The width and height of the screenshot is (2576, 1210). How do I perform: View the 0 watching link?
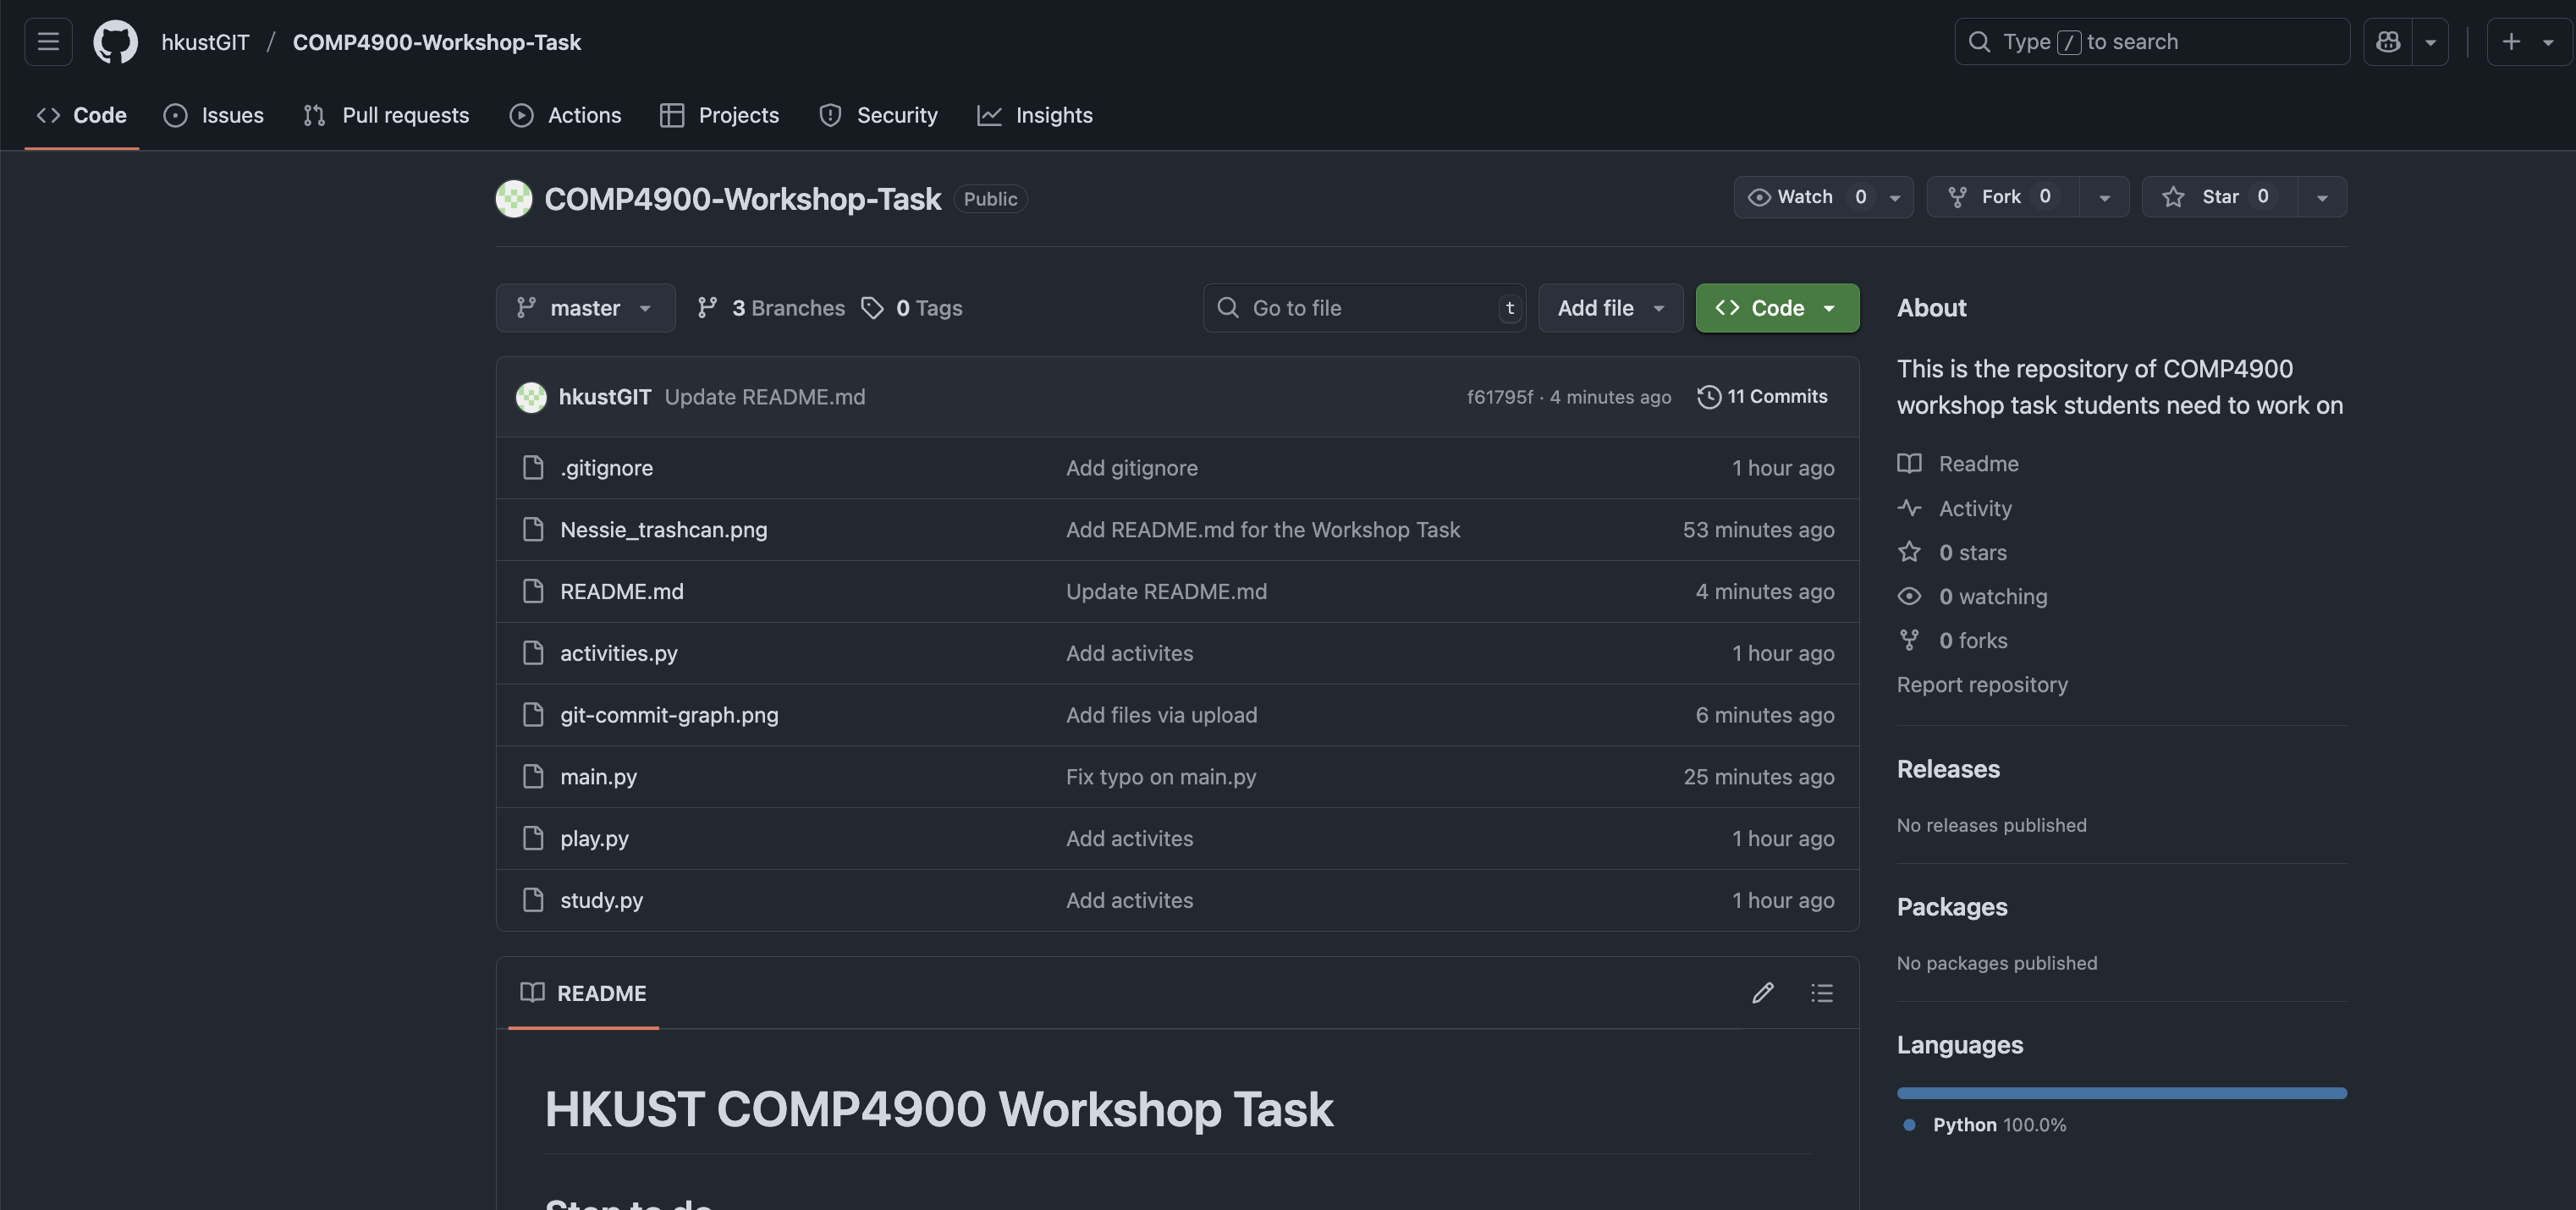pos(1972,596)
